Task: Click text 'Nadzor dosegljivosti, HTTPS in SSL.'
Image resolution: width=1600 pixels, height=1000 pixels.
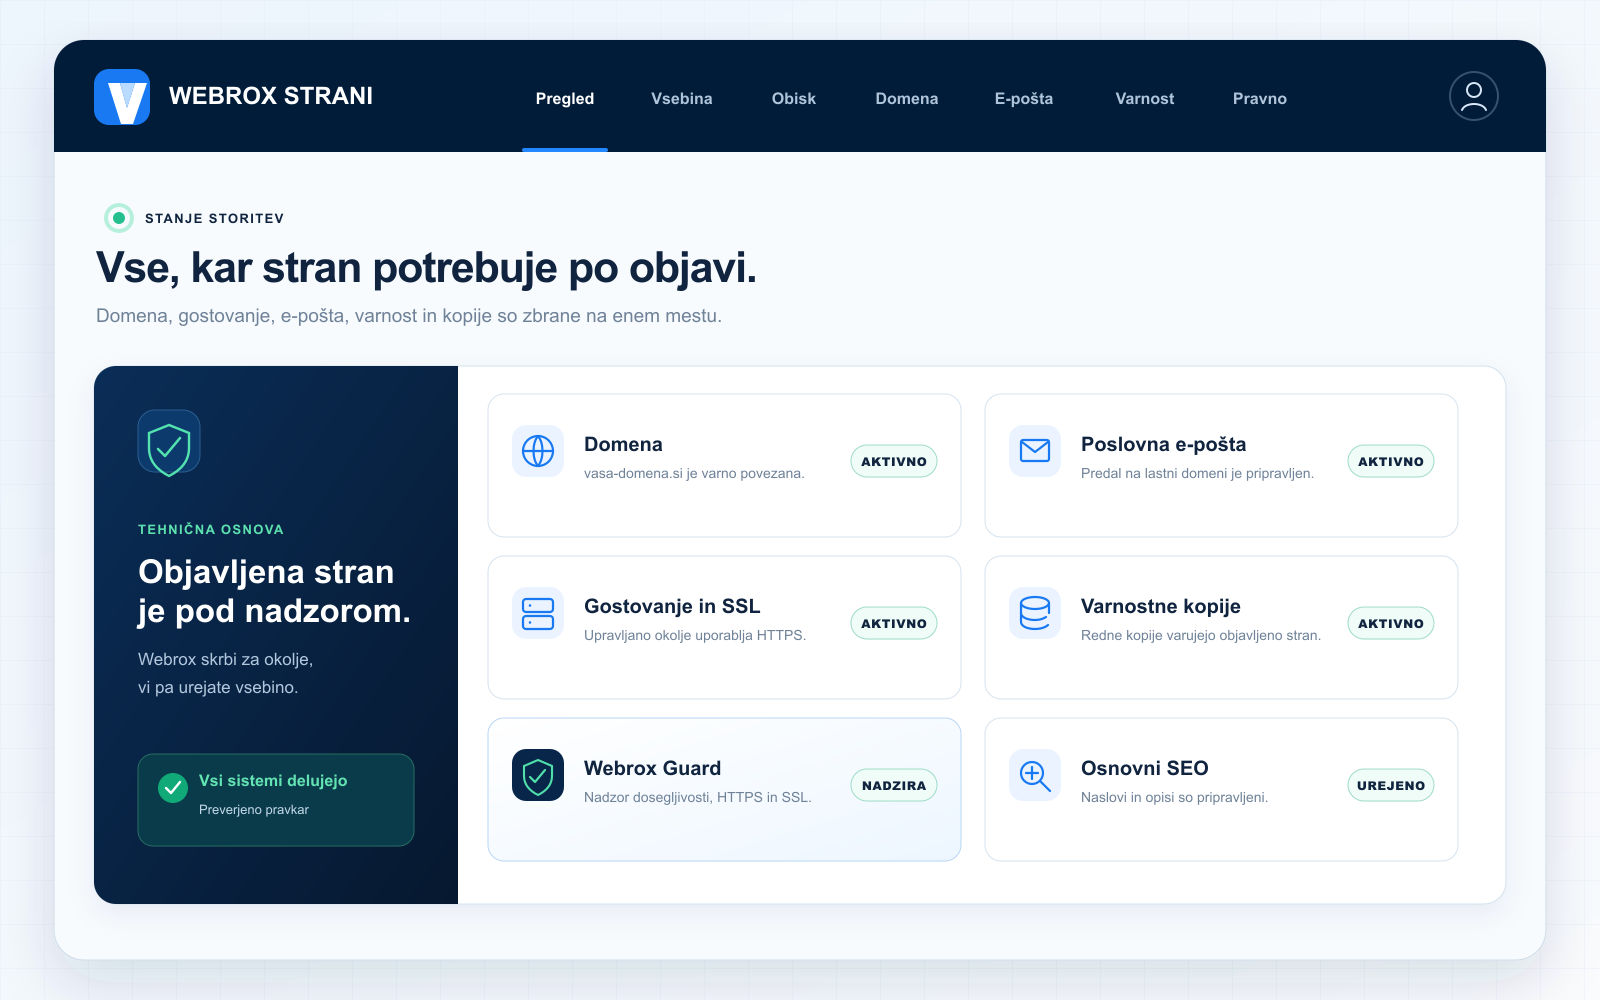Action: (x=698, y=797)
